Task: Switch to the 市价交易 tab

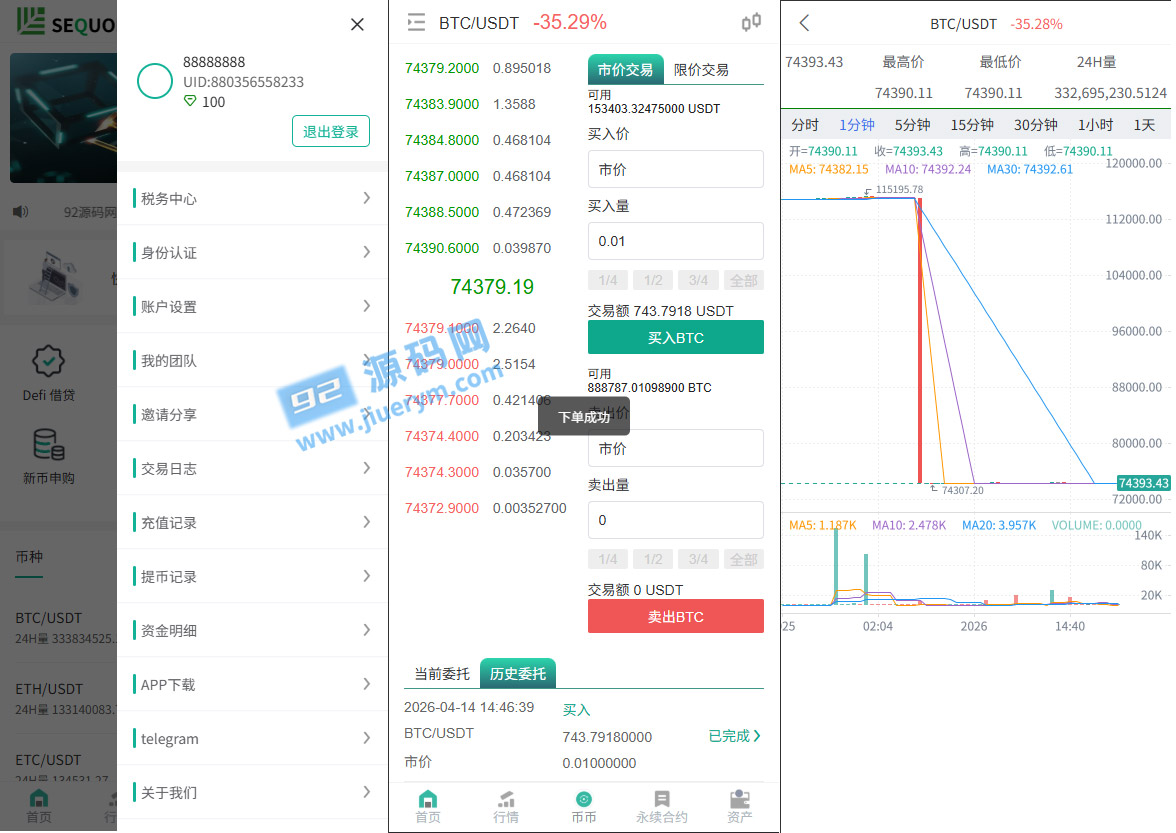Action: point(626,70)
